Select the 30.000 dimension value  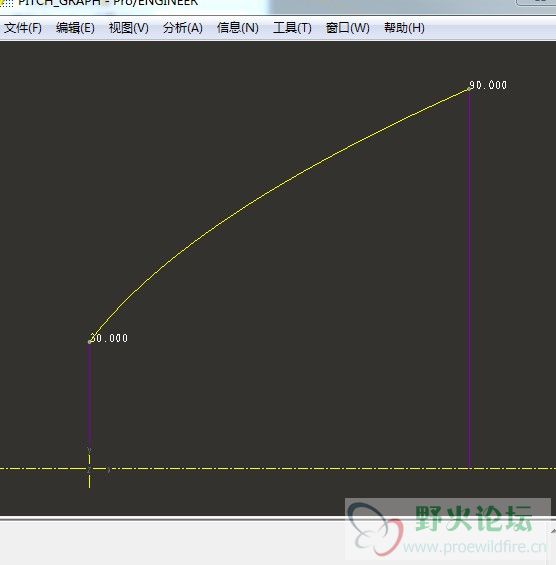pos(109,338)
